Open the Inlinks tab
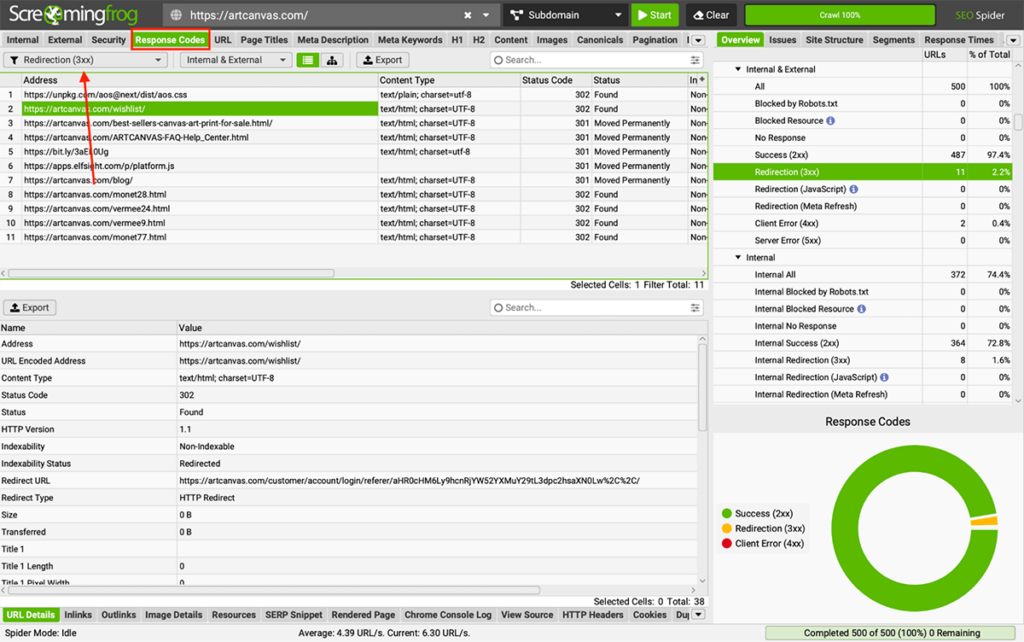Screen dimensions: 1024x642 pos(78,615)
